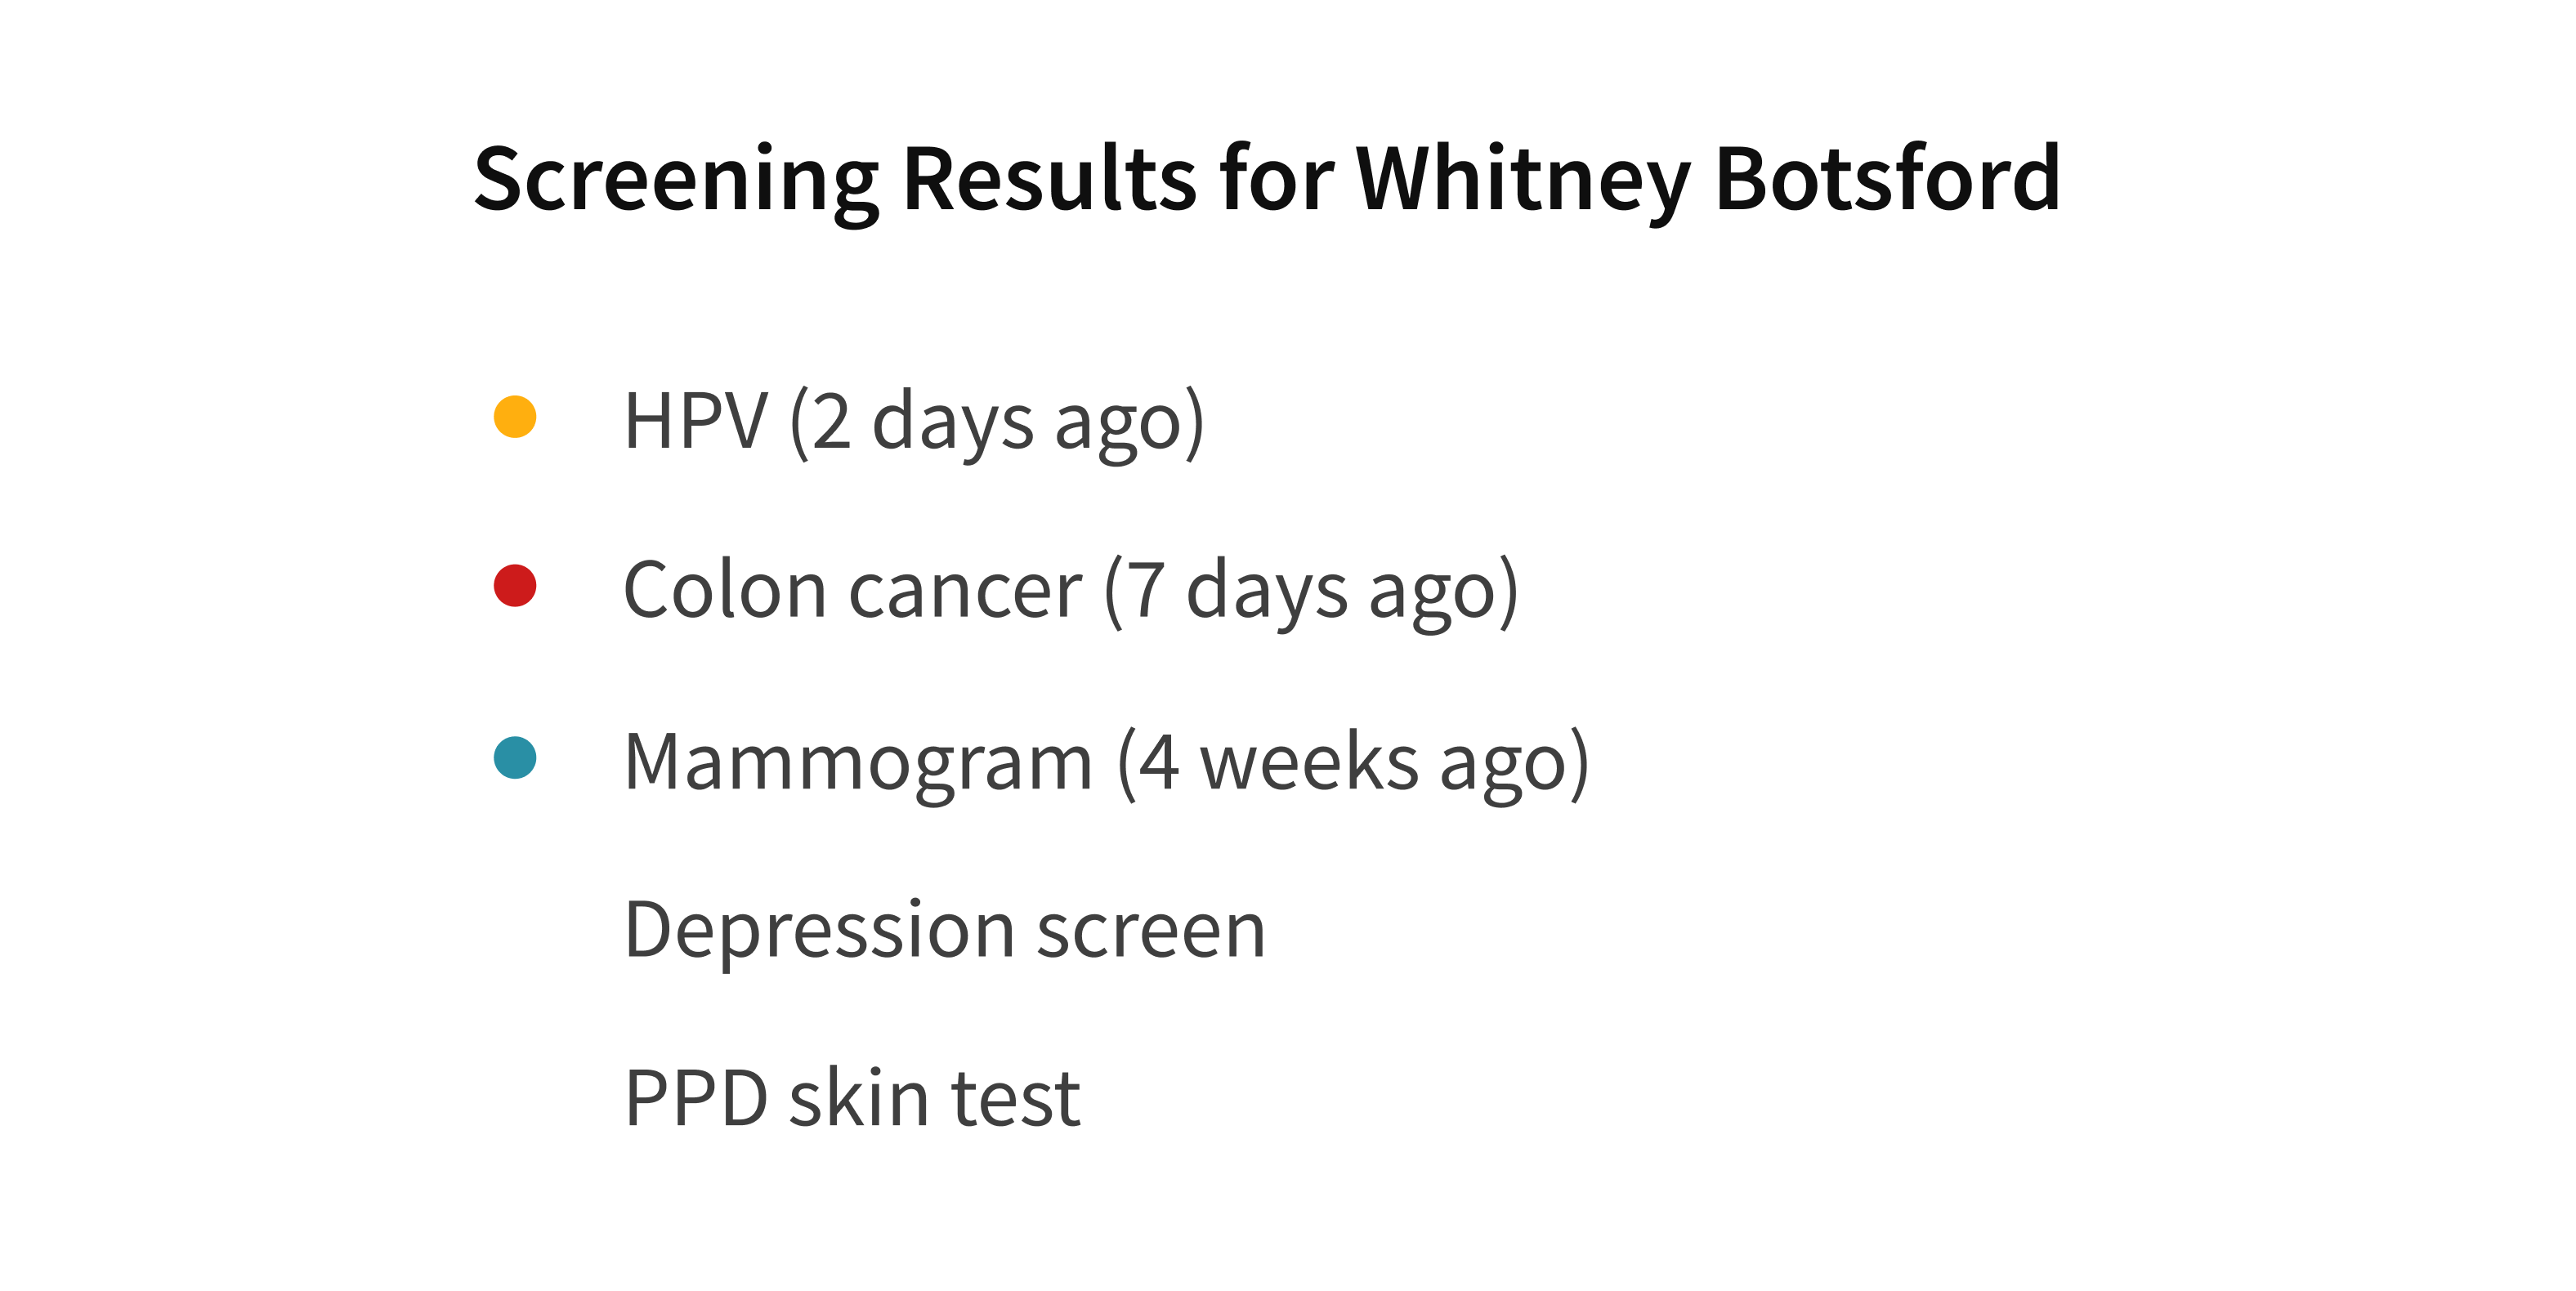
Task: Open the Depression screen entry
Action: pos(945,931)
